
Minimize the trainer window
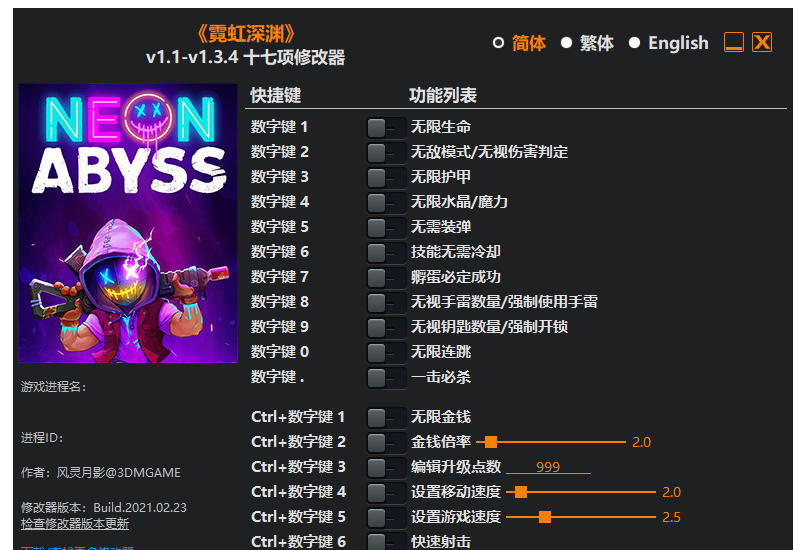coord(734,42)
